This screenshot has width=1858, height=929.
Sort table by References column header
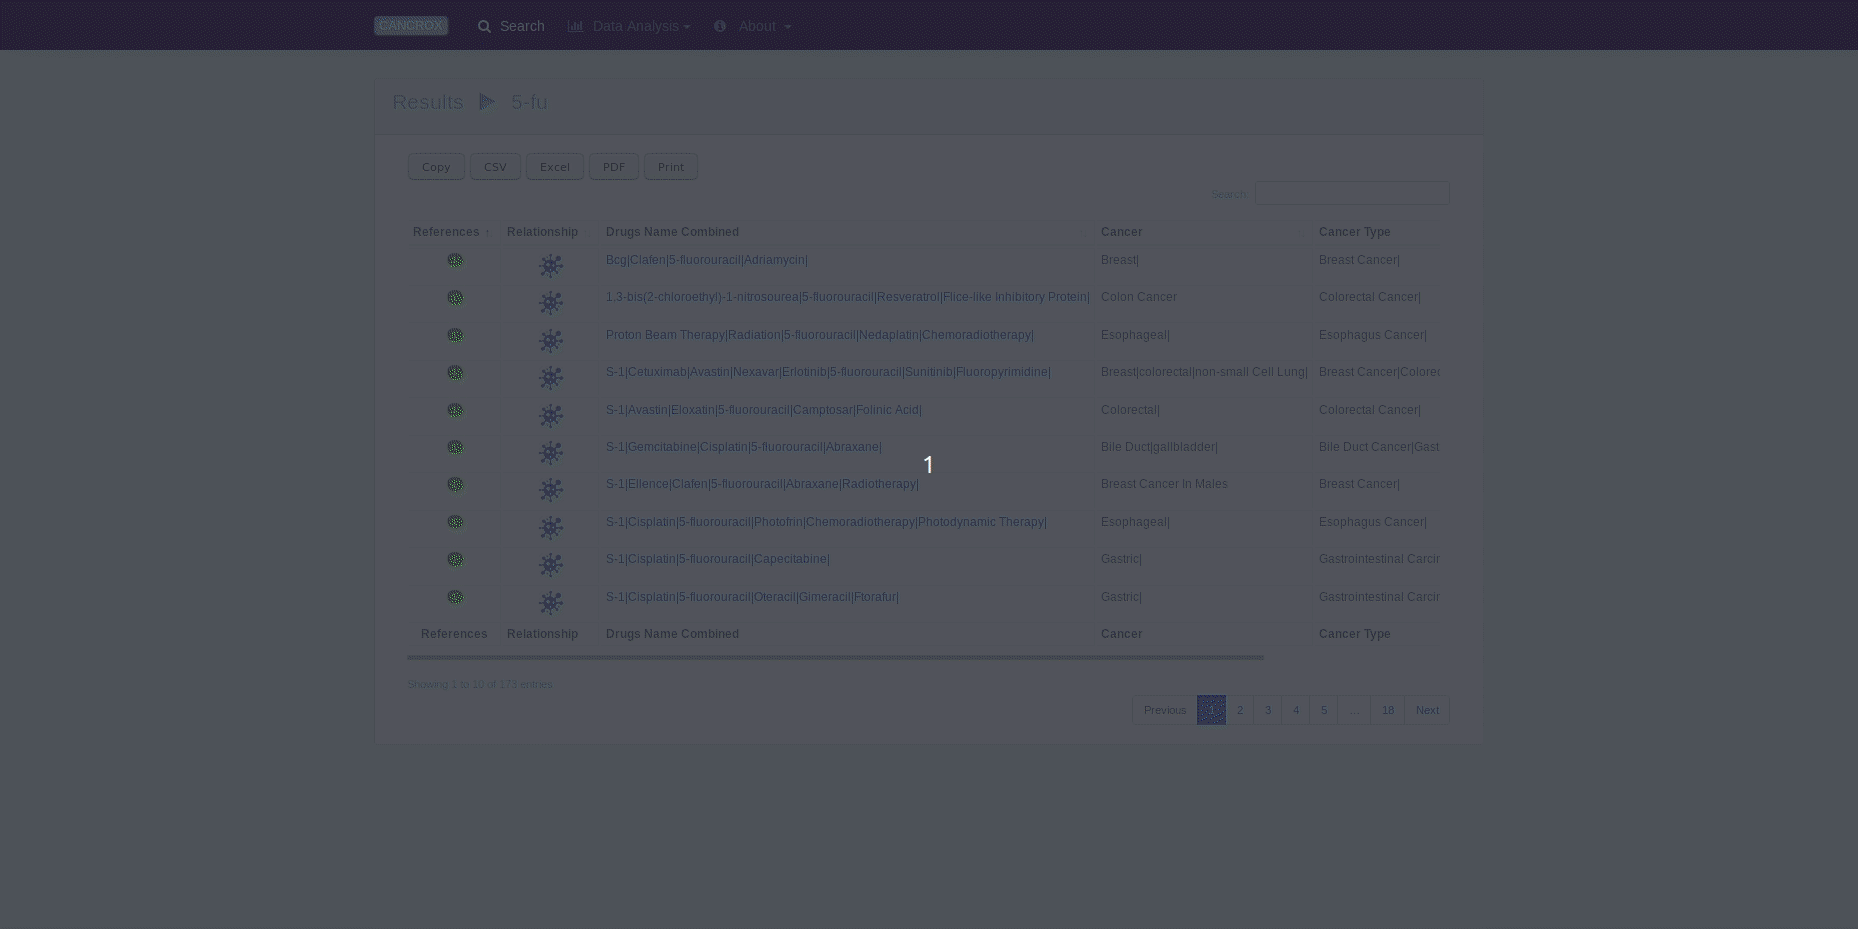coord(451,232)
